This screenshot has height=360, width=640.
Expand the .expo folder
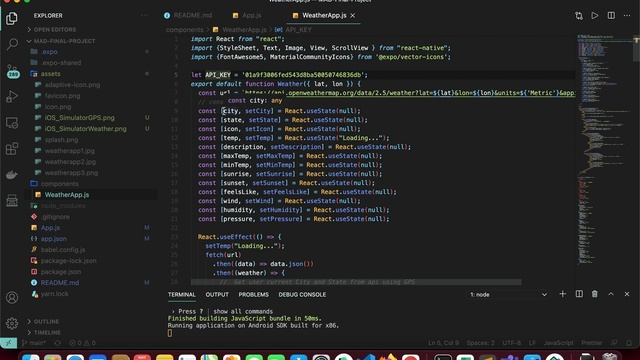point(49,52)
